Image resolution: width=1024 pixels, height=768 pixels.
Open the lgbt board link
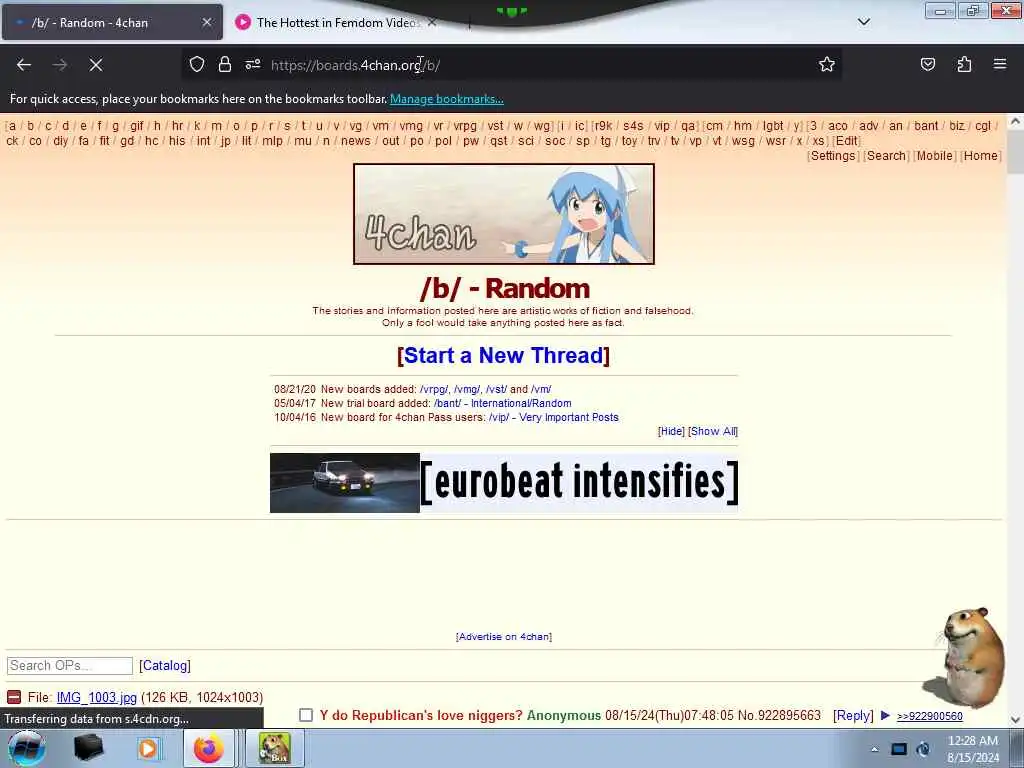773,126
